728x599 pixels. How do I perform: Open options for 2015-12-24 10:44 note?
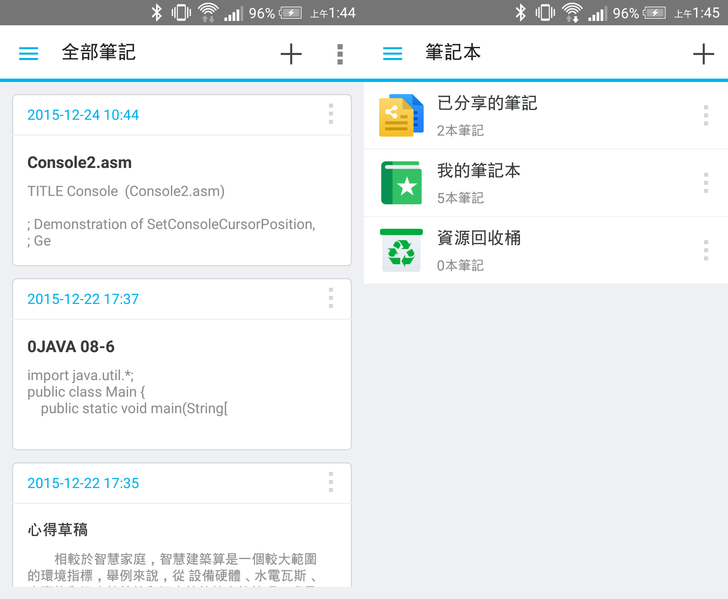click(x=331, y=114)
